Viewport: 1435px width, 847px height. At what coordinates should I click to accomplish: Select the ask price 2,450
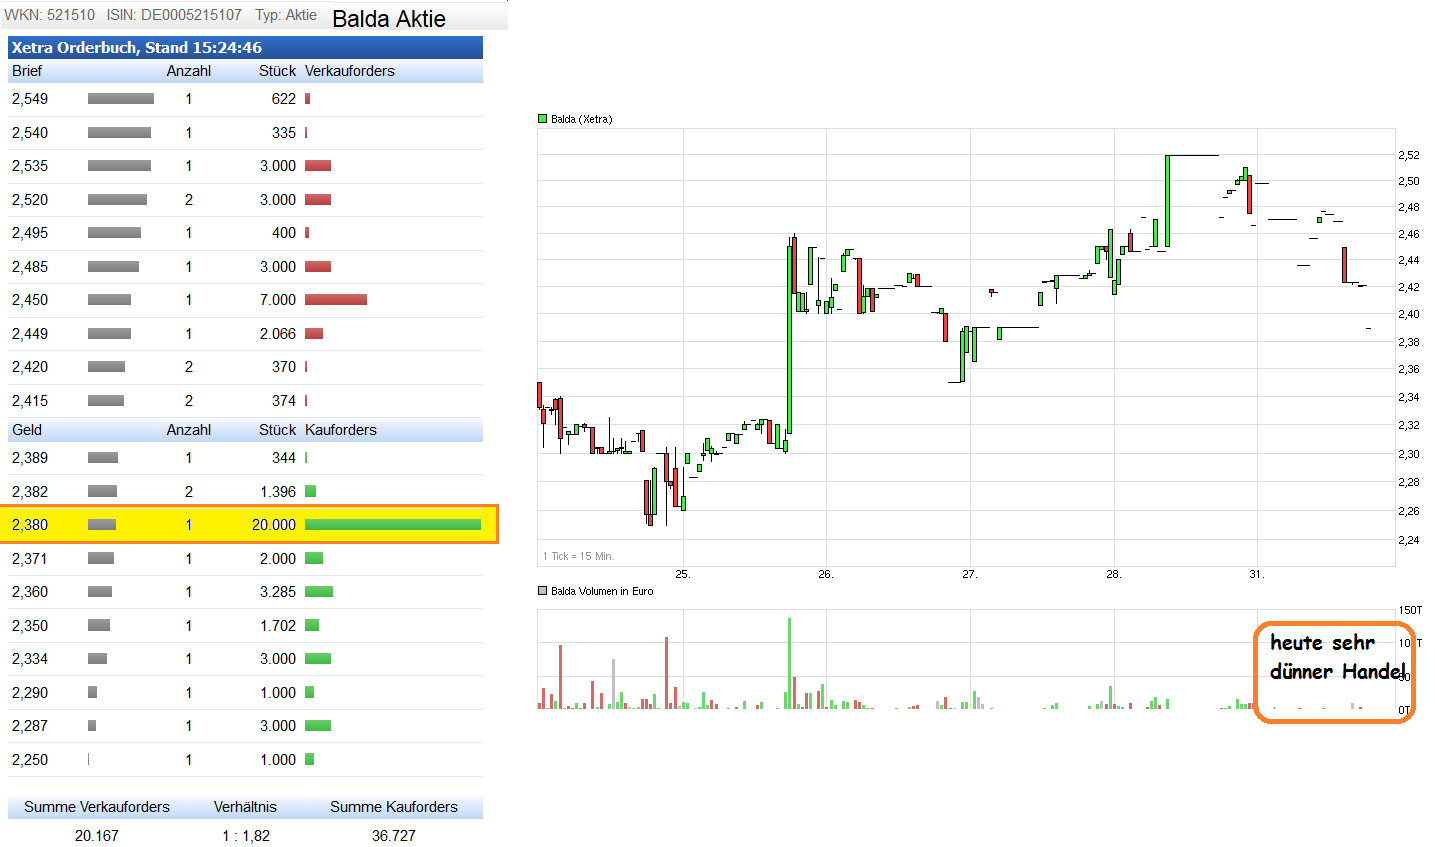pyautogui.click(x=30, y=300)
